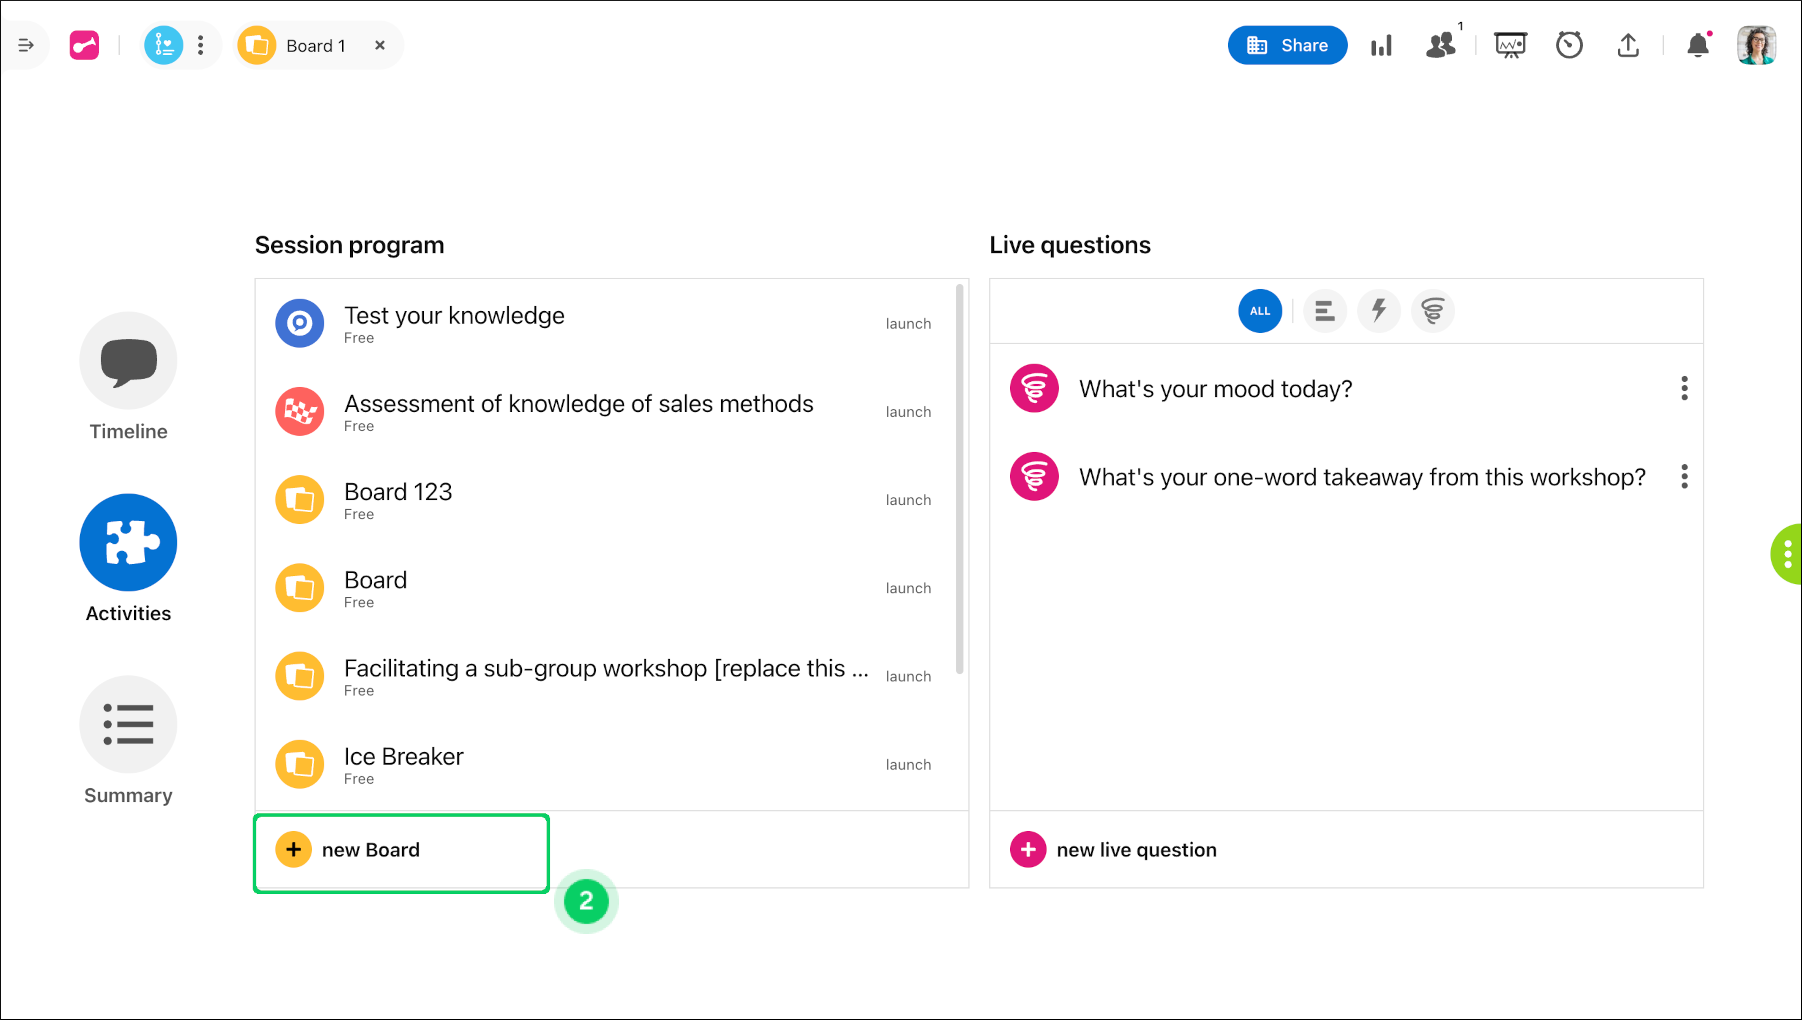Open the session options three-dot menu
Viewport: 1802px width, 1020px height.
pyautogui.click(x=201, y=45)
